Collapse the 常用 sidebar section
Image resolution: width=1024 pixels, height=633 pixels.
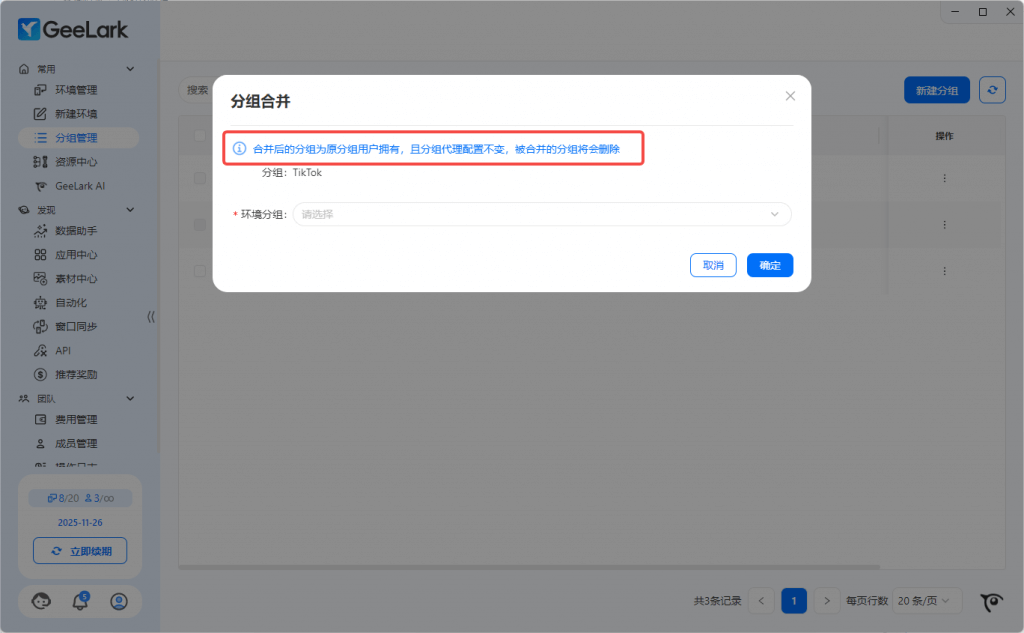click(x=129, y=69)
